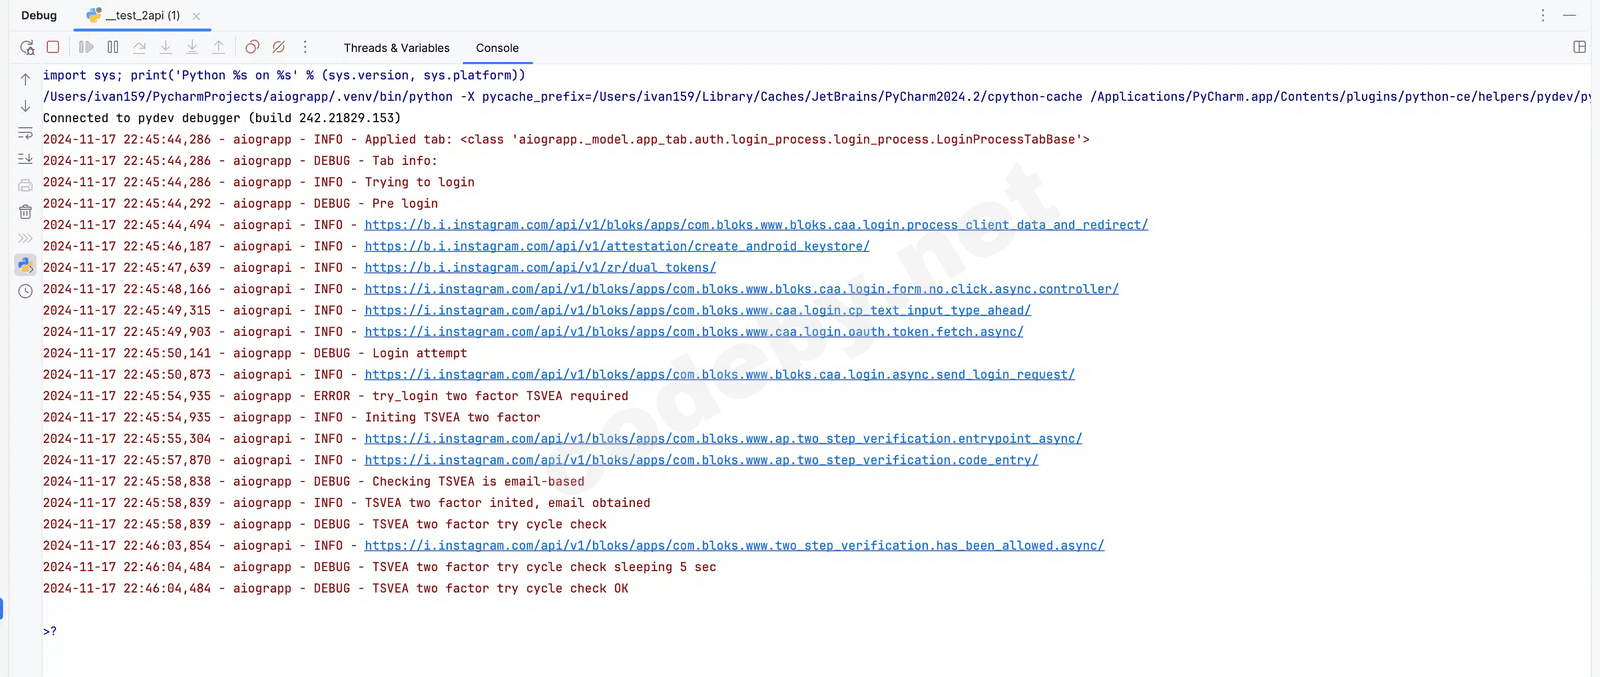Click the console input prompt line
Screen dimensions: 1600x677
coord(50,632)
